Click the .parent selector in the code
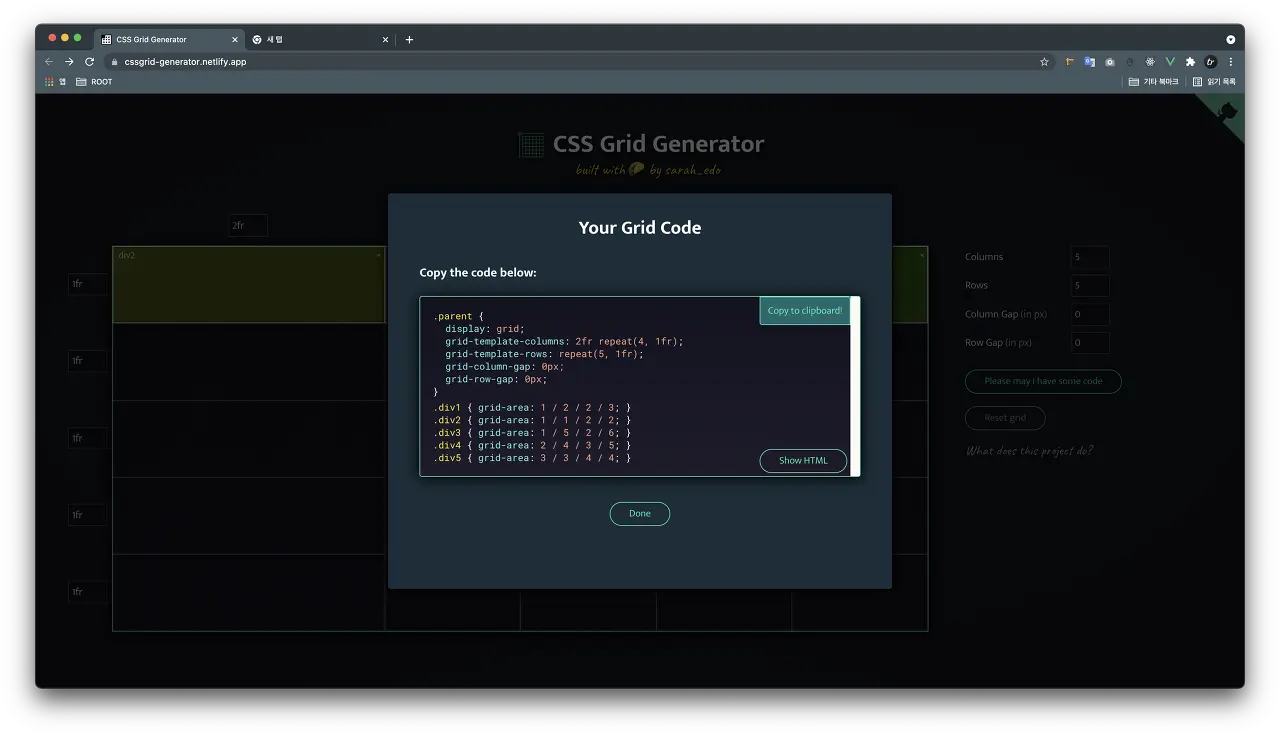 tap(453, 316)
